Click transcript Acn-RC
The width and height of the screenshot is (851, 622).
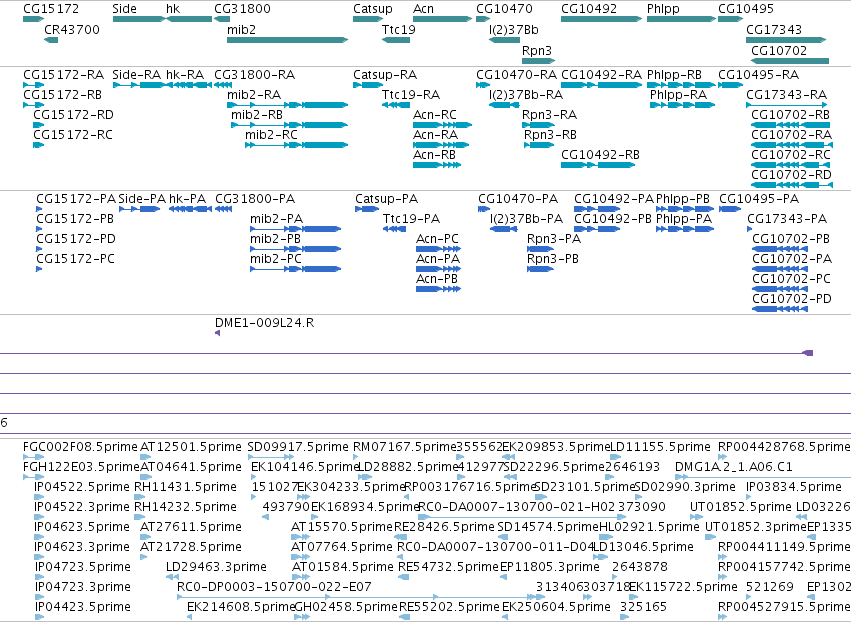point(435,115)
